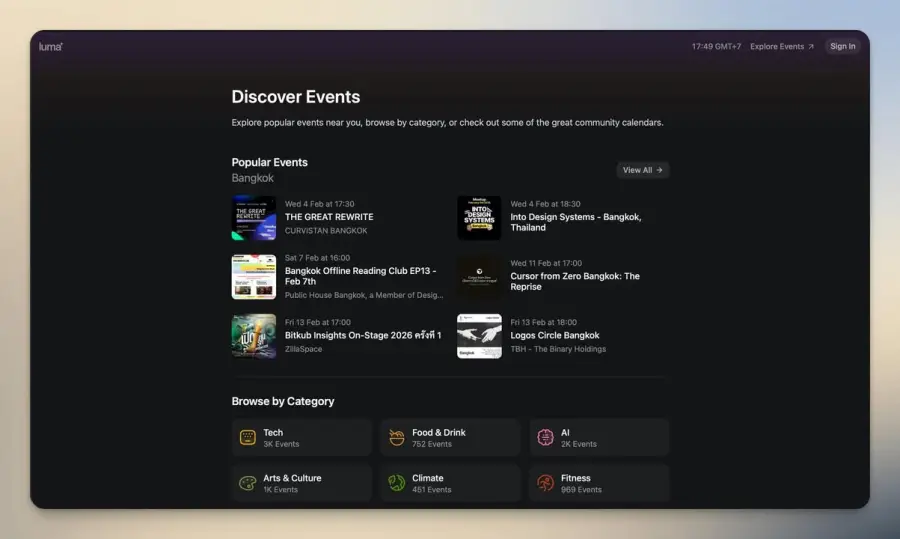The width and height of the screenshot is (900, 539).
Task: Click the Fitness 969 Events count
Action: click(581, 490)
